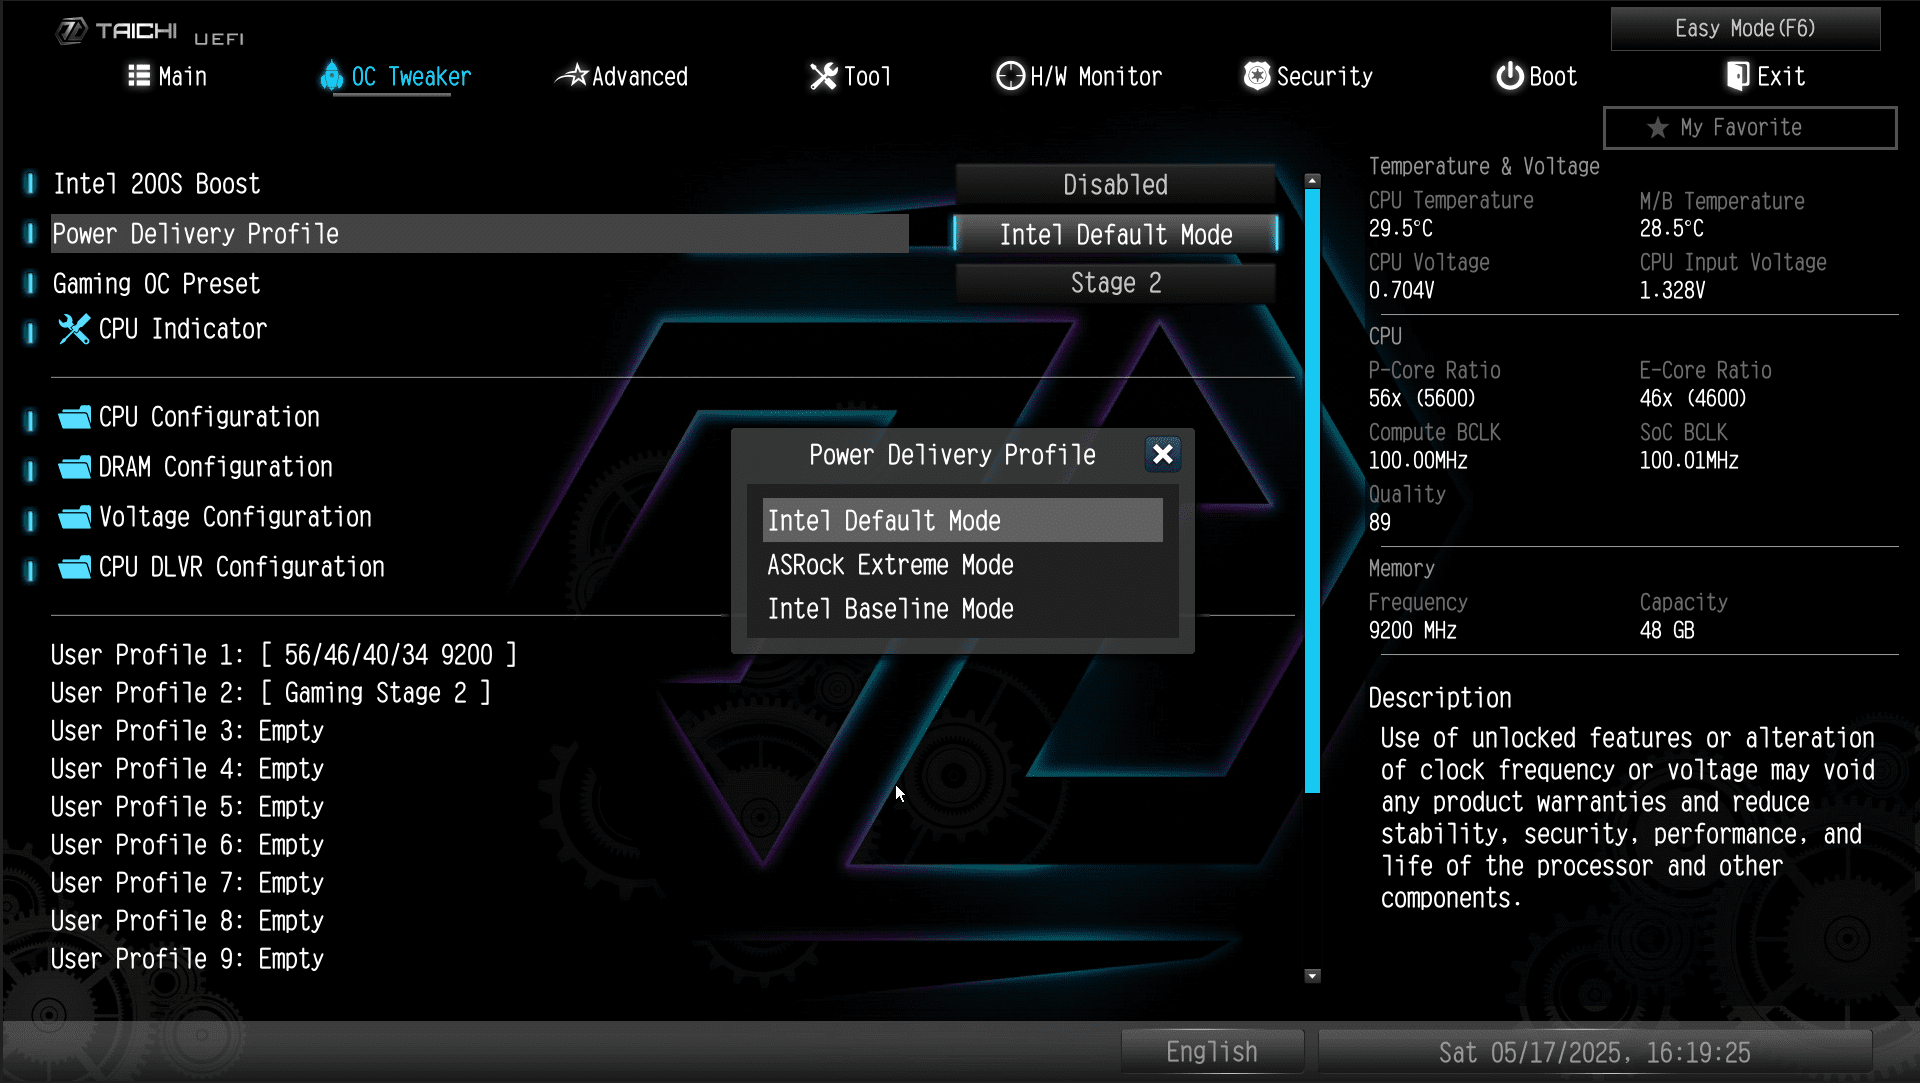
Task: Open Gaming OC Preset Stage 2 dropdown
Action: 1115,283
